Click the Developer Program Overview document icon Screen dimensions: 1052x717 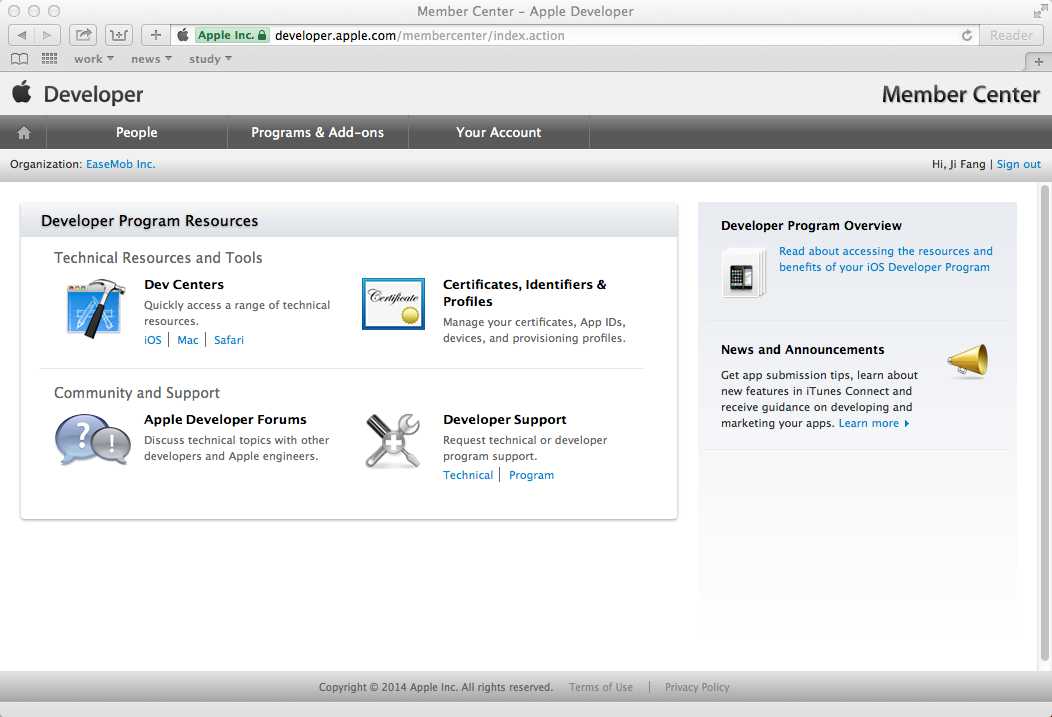pos(743,273)
